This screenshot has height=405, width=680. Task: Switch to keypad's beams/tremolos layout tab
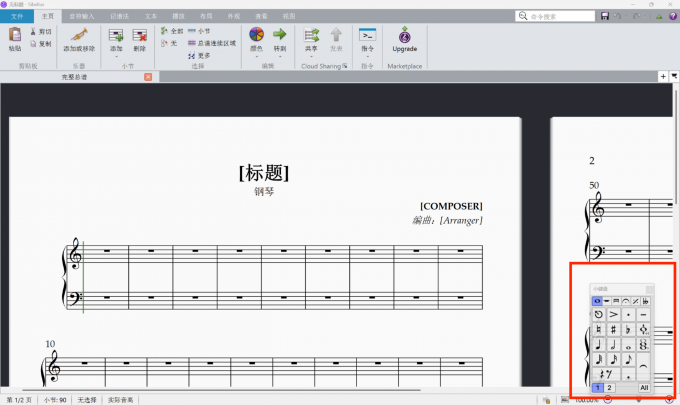tap(616, 301)
